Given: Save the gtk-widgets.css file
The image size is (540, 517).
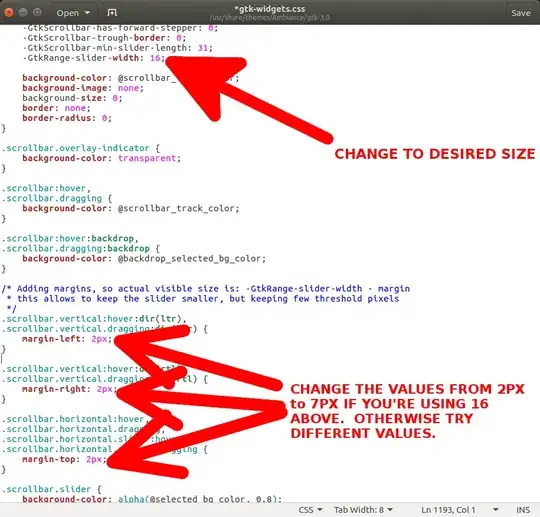Looking at the screenshot, I should coord(521,13).
